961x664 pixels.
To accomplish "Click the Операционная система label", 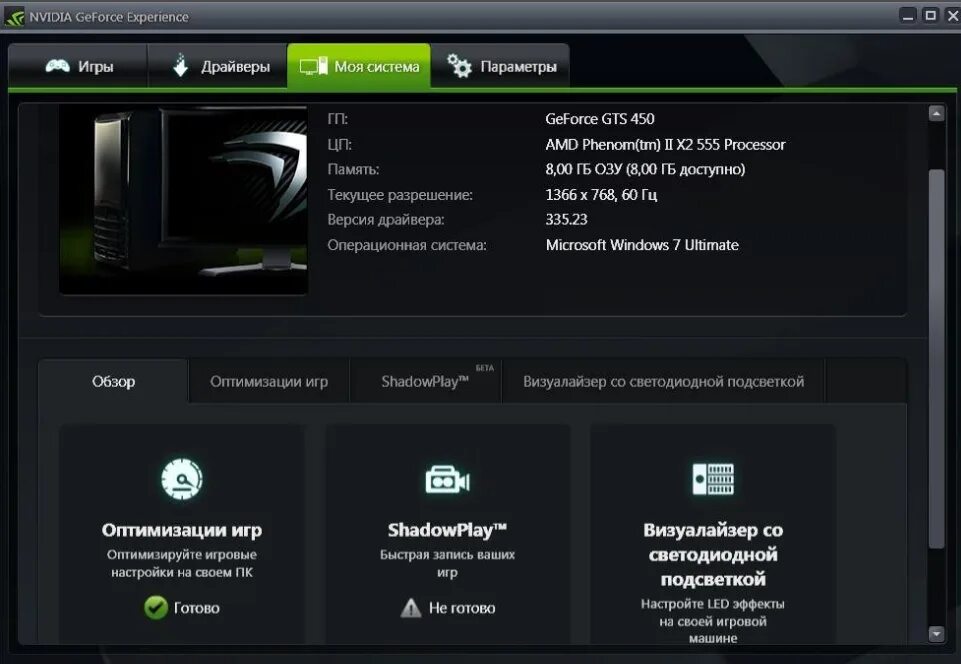I will coord(407,245).
